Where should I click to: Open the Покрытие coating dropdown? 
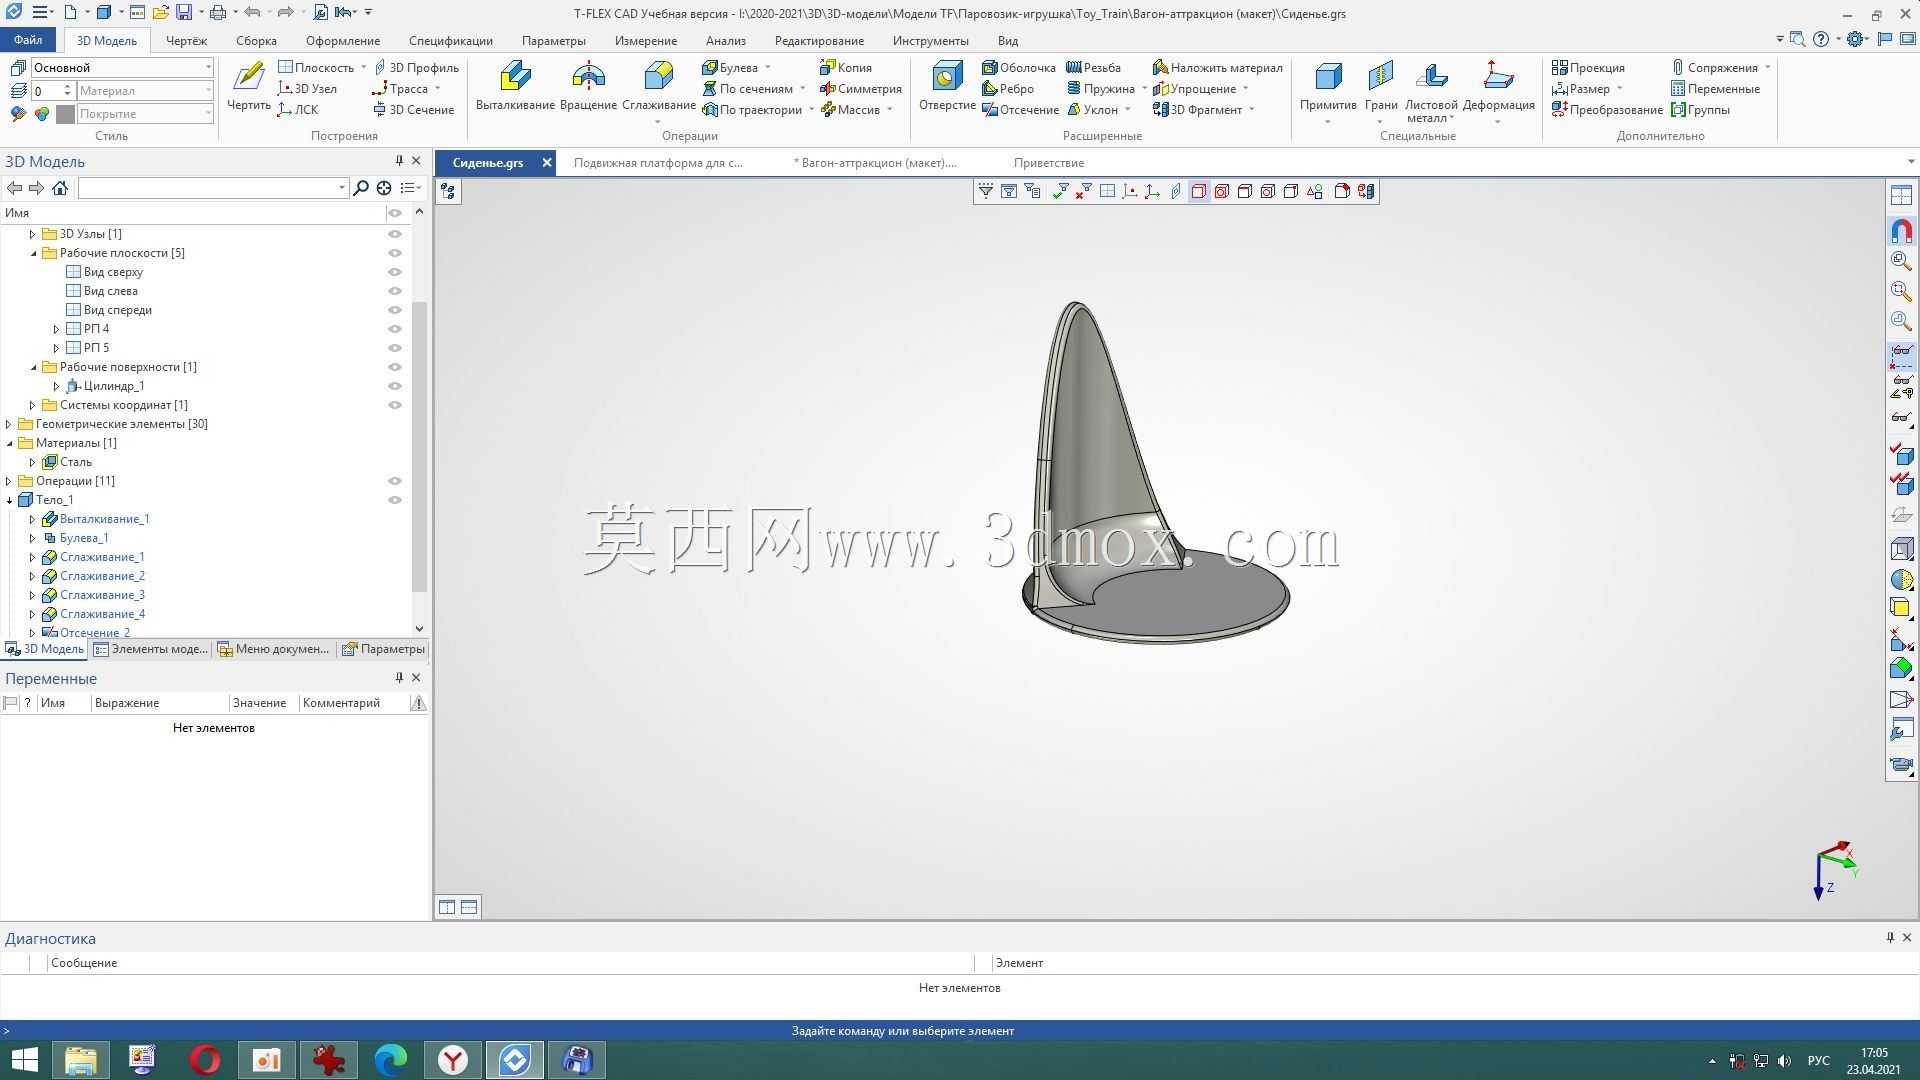208,113
